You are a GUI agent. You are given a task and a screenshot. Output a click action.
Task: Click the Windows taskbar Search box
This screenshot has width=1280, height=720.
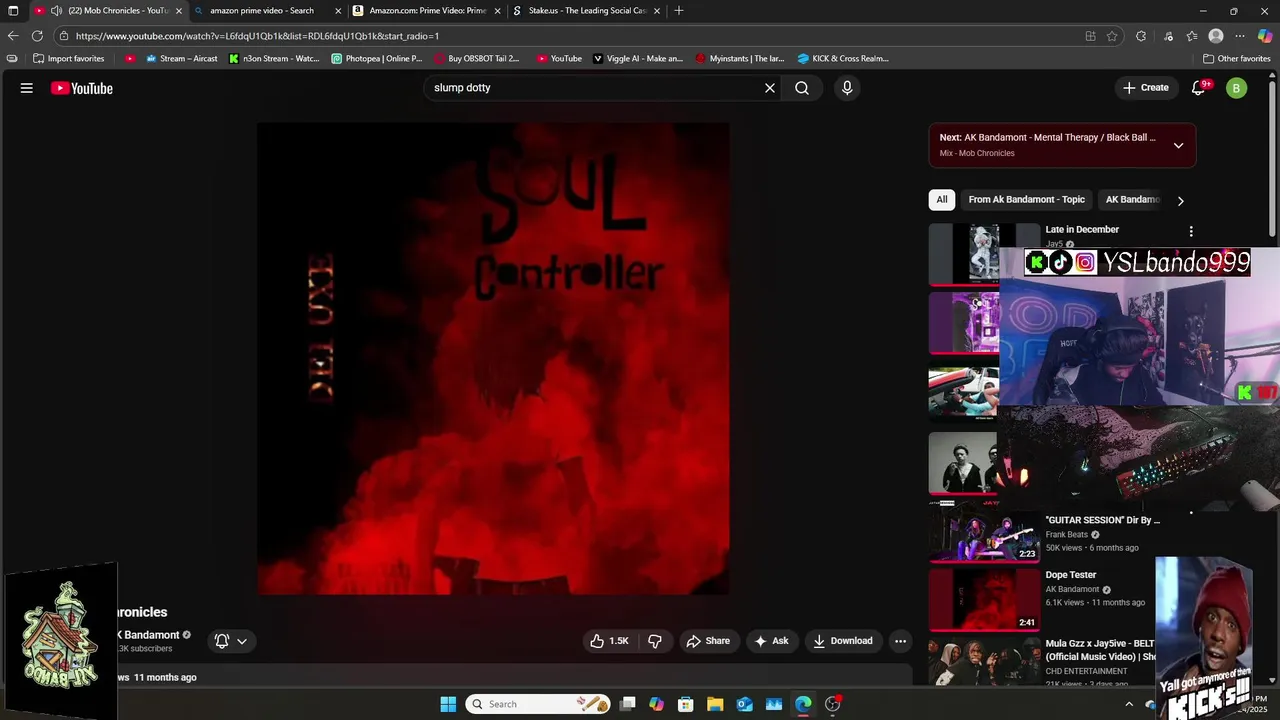(x=538, y=704)
